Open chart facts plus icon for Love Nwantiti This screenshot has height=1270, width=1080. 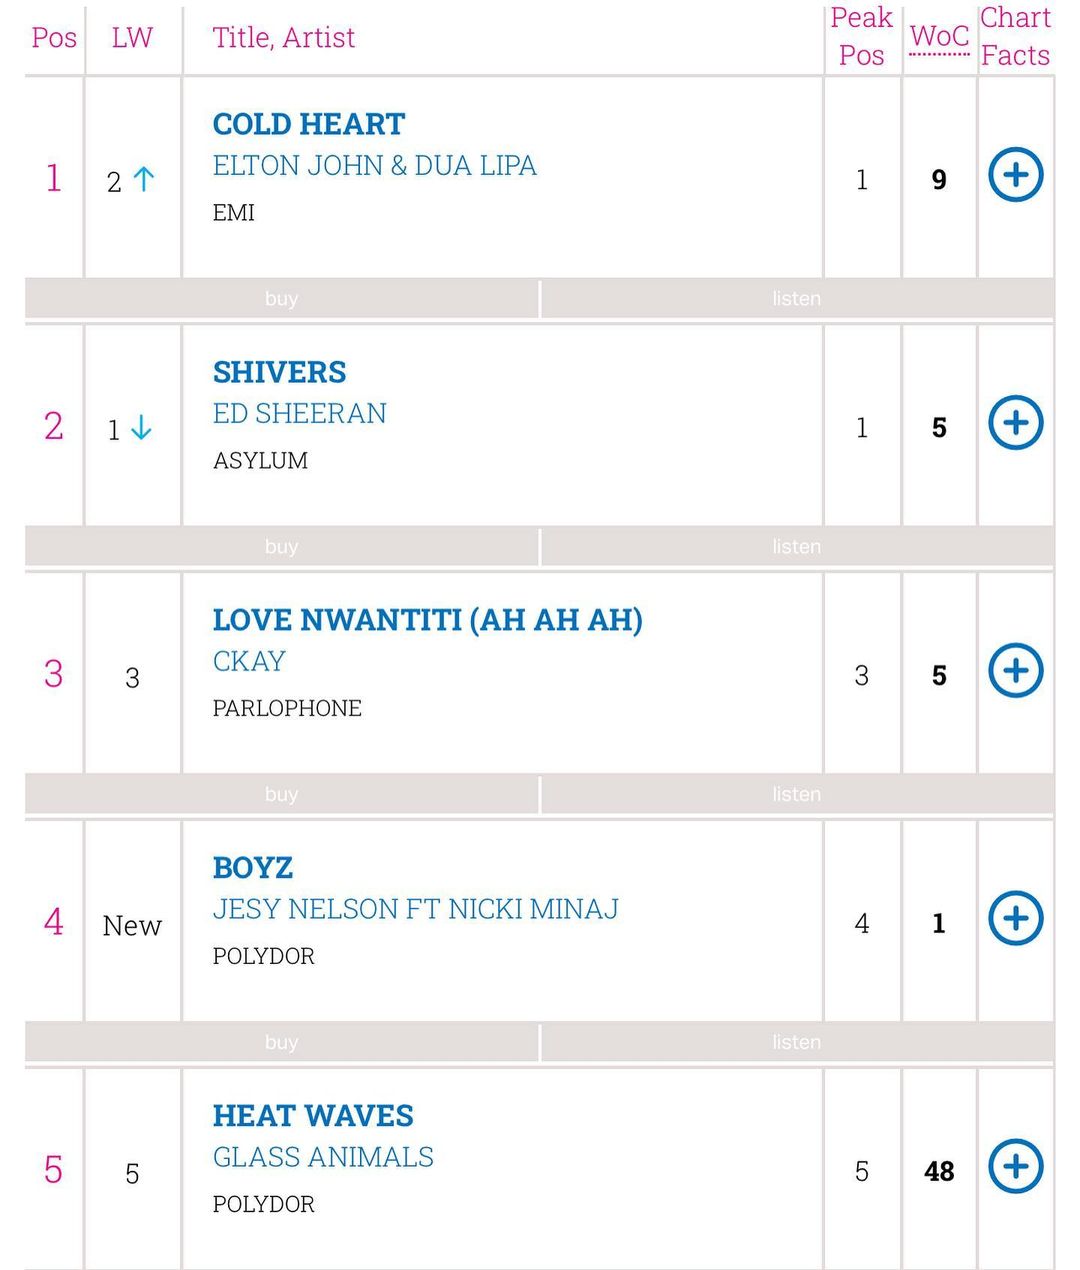[x=1015, y=671]
